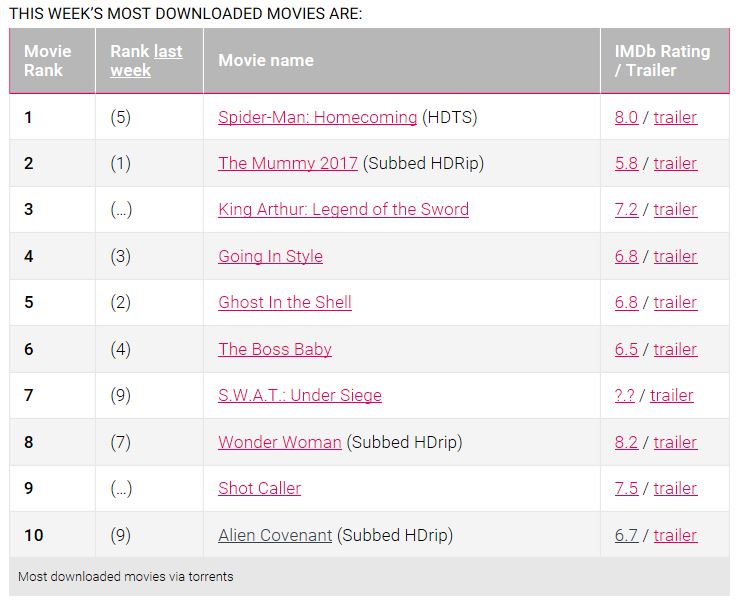Open the Alien Covenant movie link
This screenshot has height=603, width=738.
pos(275,535)
